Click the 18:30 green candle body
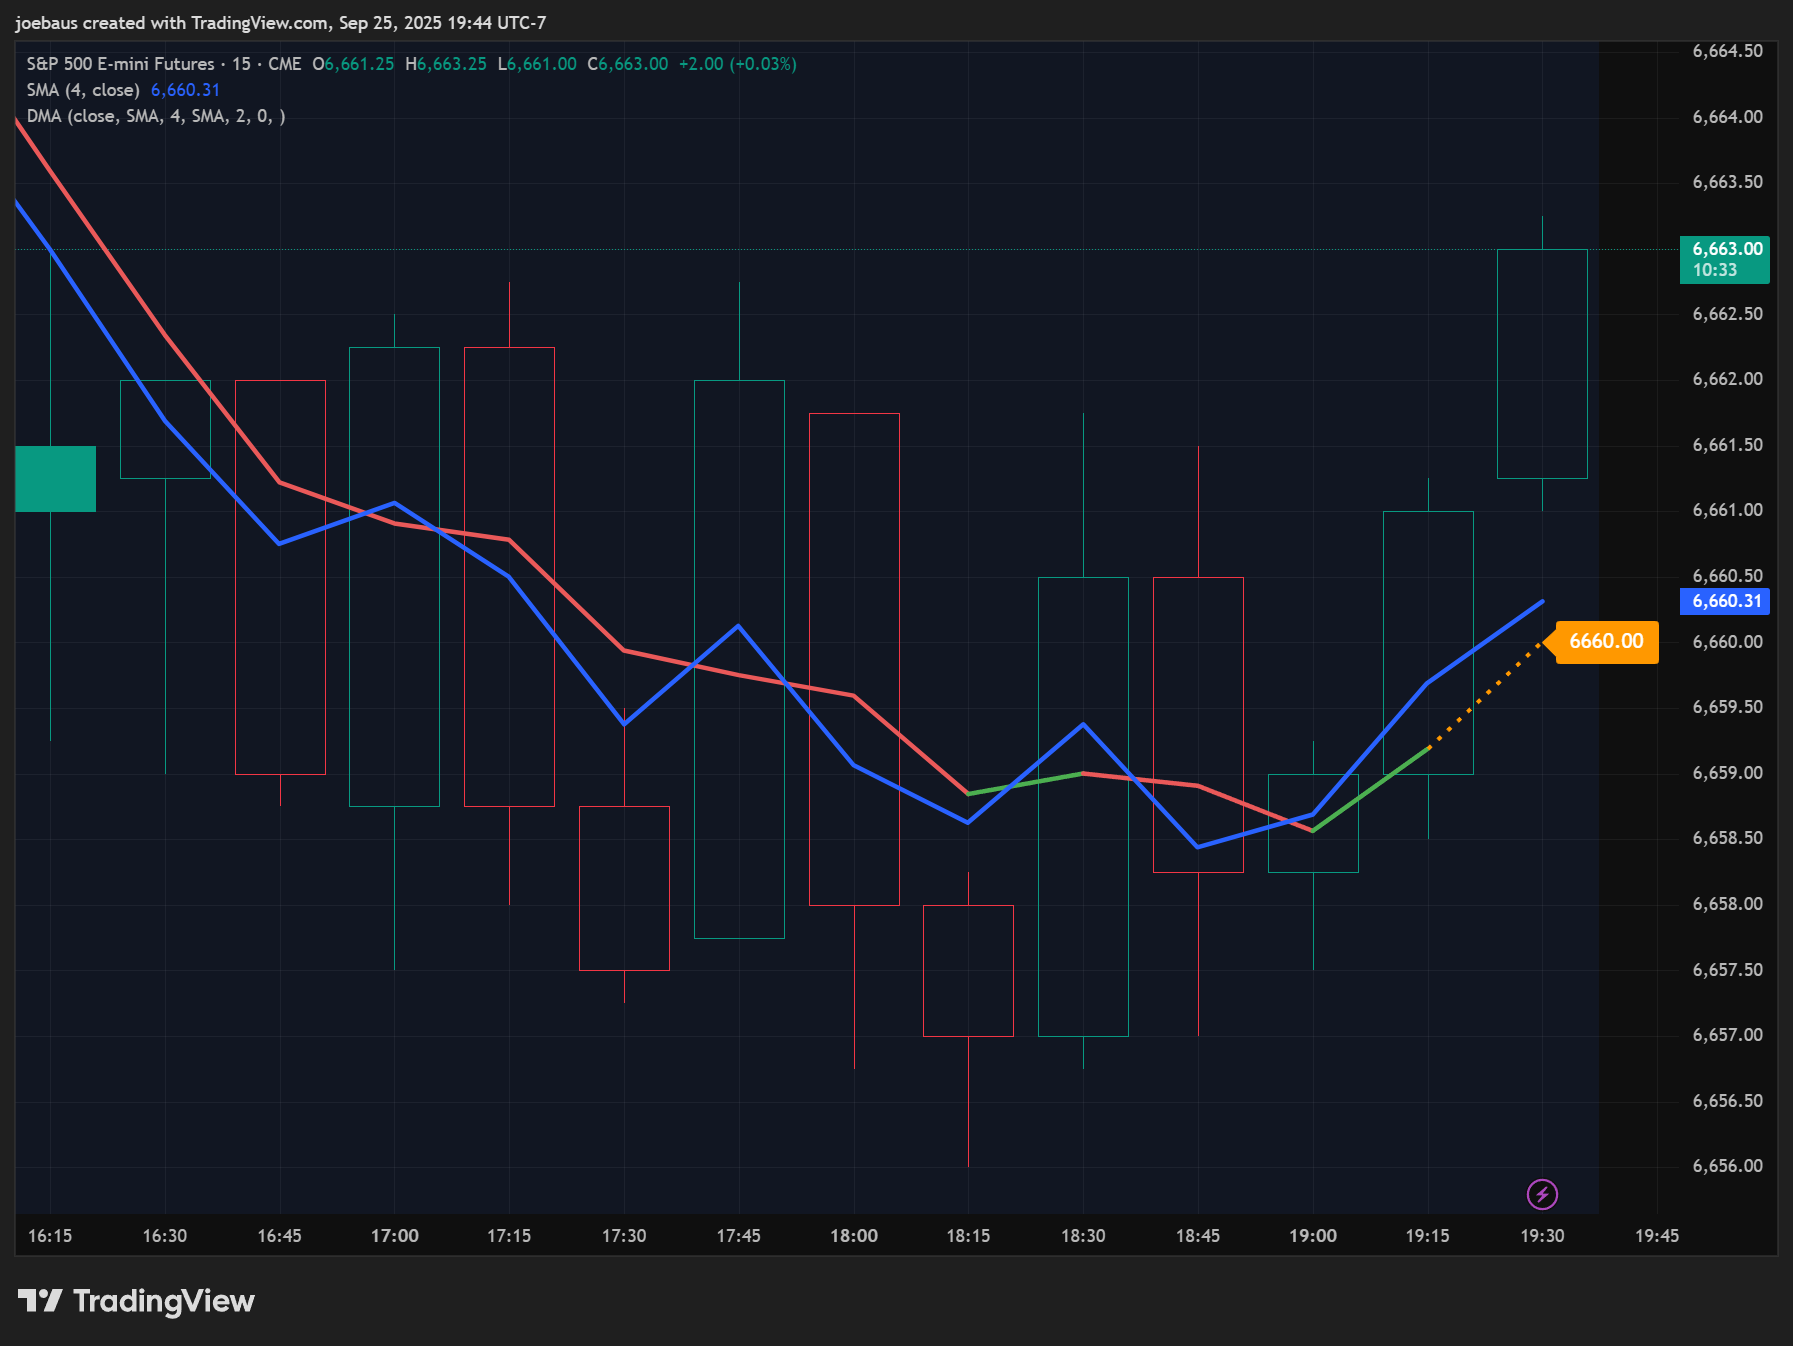Image resolution: width=1793 pixels, height=1346 pixels. click(1083, 807)
